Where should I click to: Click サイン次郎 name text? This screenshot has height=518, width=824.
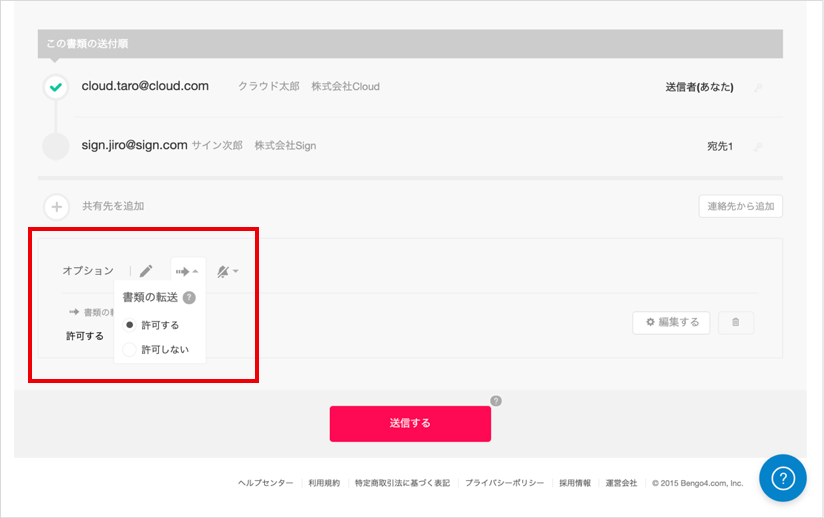click(217, 146)
